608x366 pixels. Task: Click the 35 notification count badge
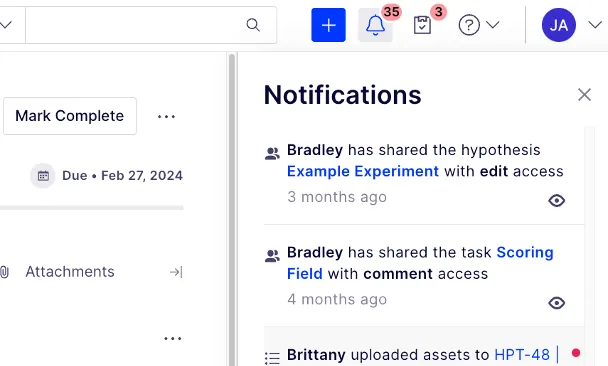(x=392, y=12)
